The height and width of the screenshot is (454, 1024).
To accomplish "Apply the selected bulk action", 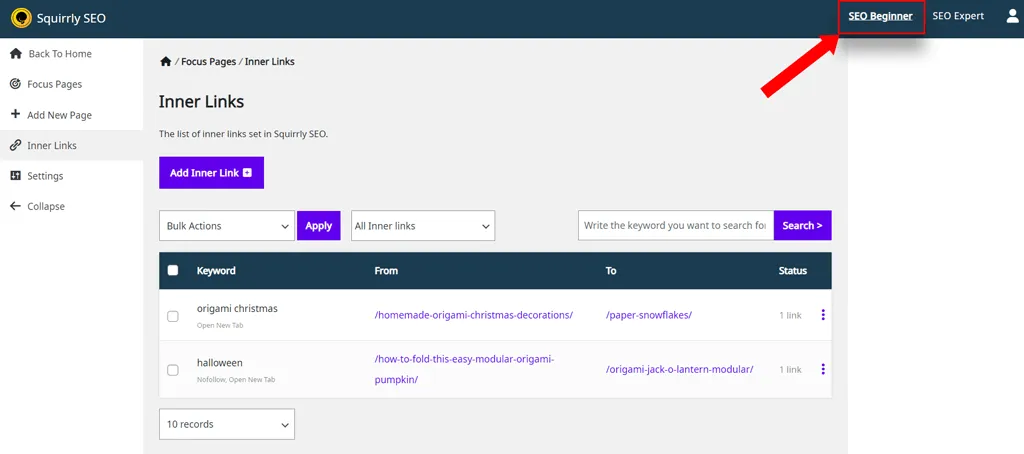I will coord(319,225).
